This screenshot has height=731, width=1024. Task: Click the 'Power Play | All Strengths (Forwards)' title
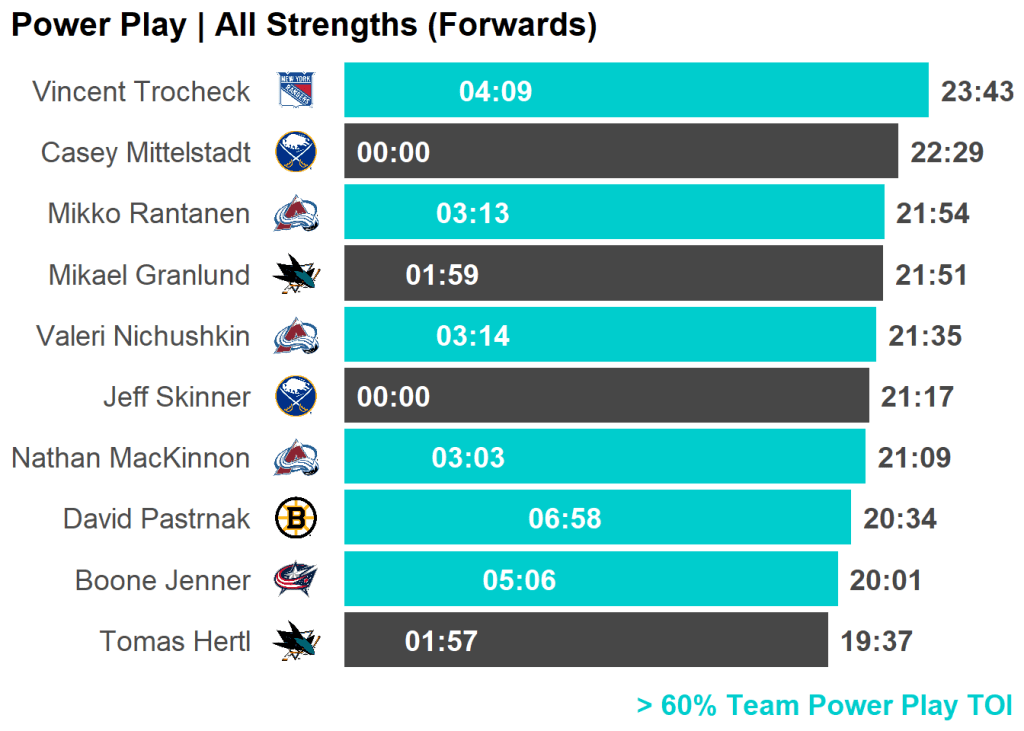point(304,26)
